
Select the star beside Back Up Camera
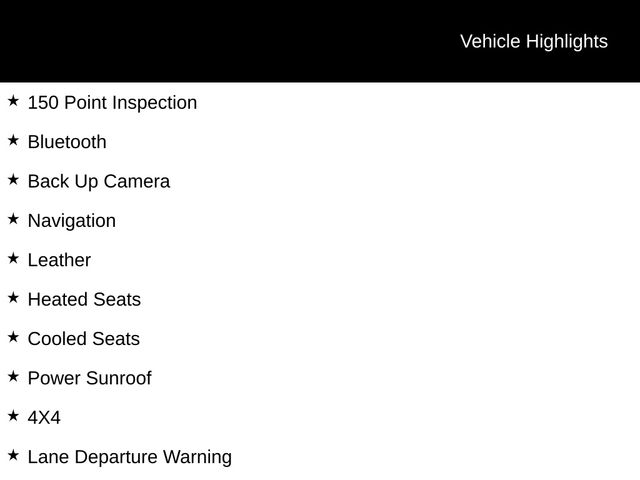point(13,180)
